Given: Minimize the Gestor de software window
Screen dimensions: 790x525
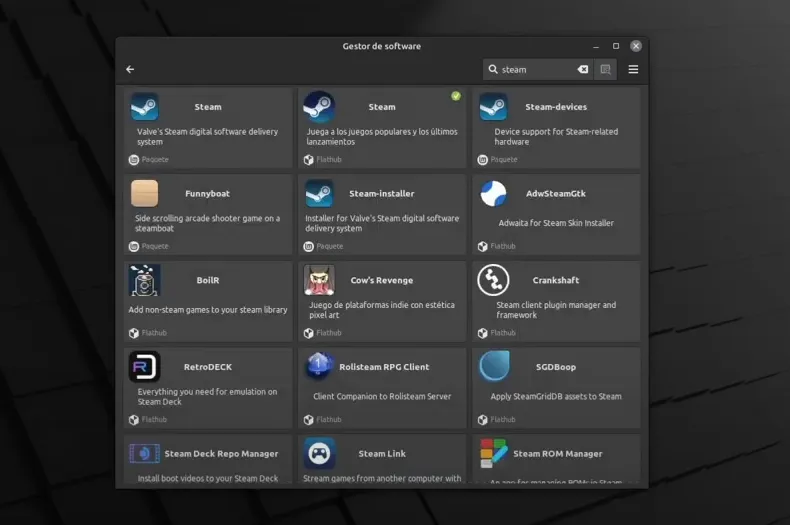Looking at the screenshot, I should click(x=596, y=46).
